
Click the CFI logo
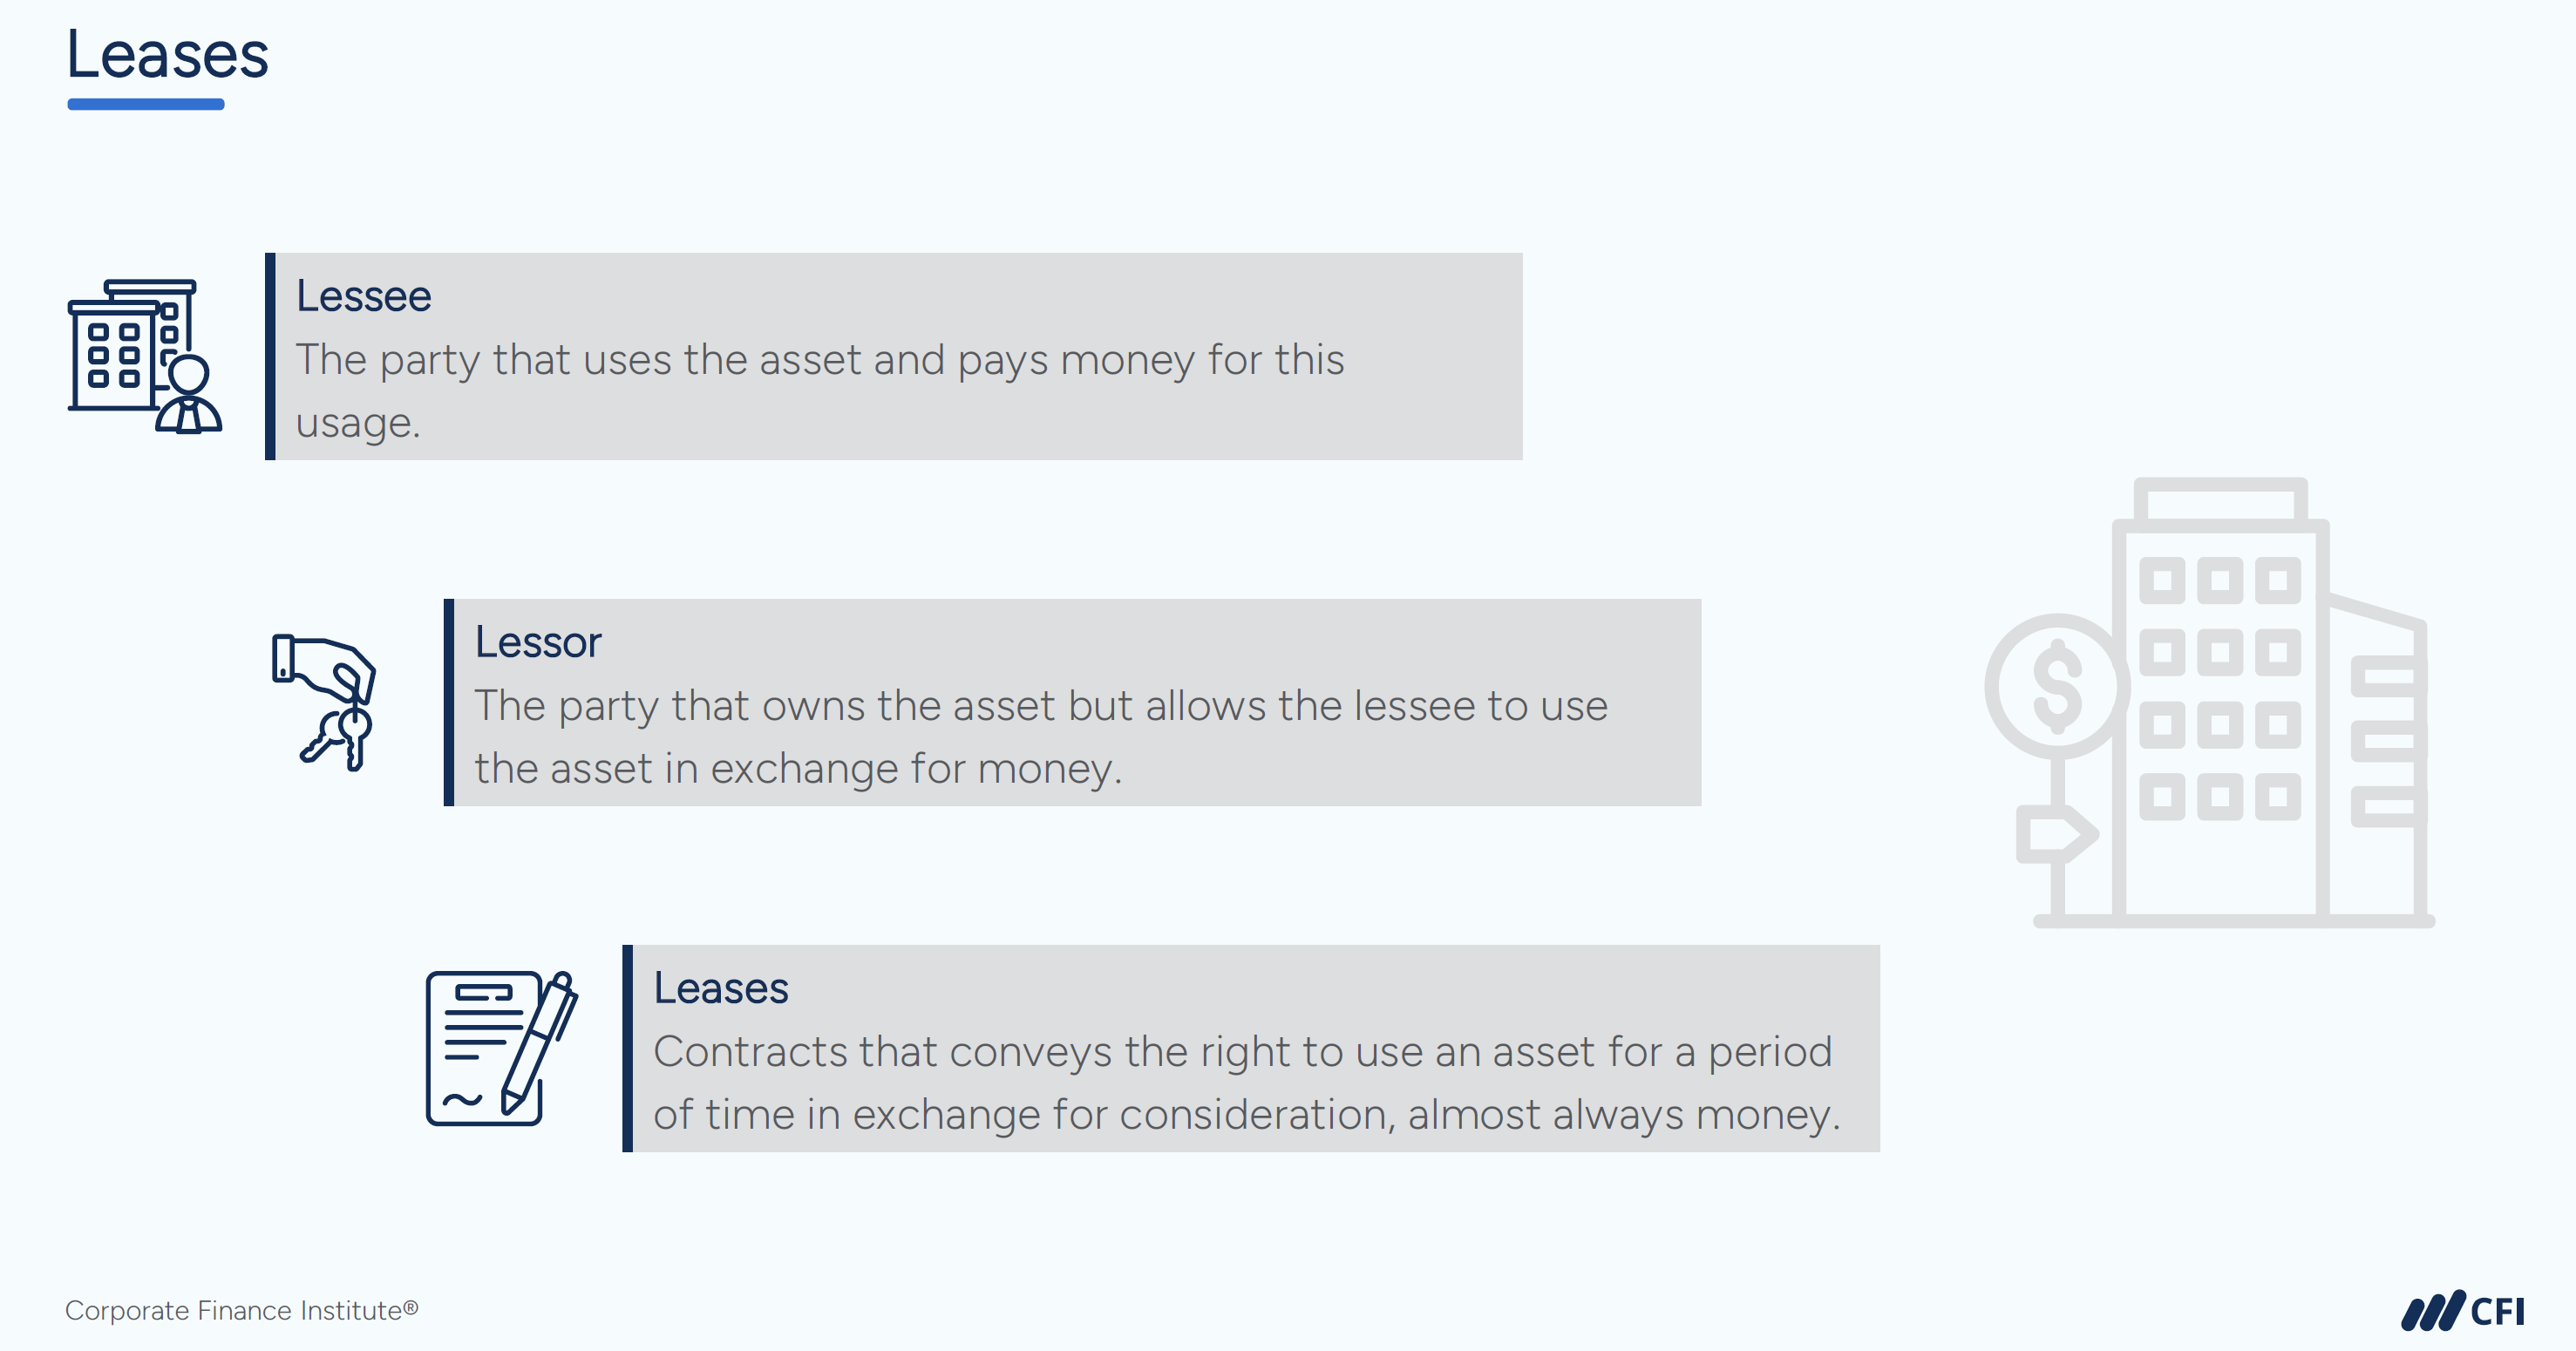[2463, 1310]
